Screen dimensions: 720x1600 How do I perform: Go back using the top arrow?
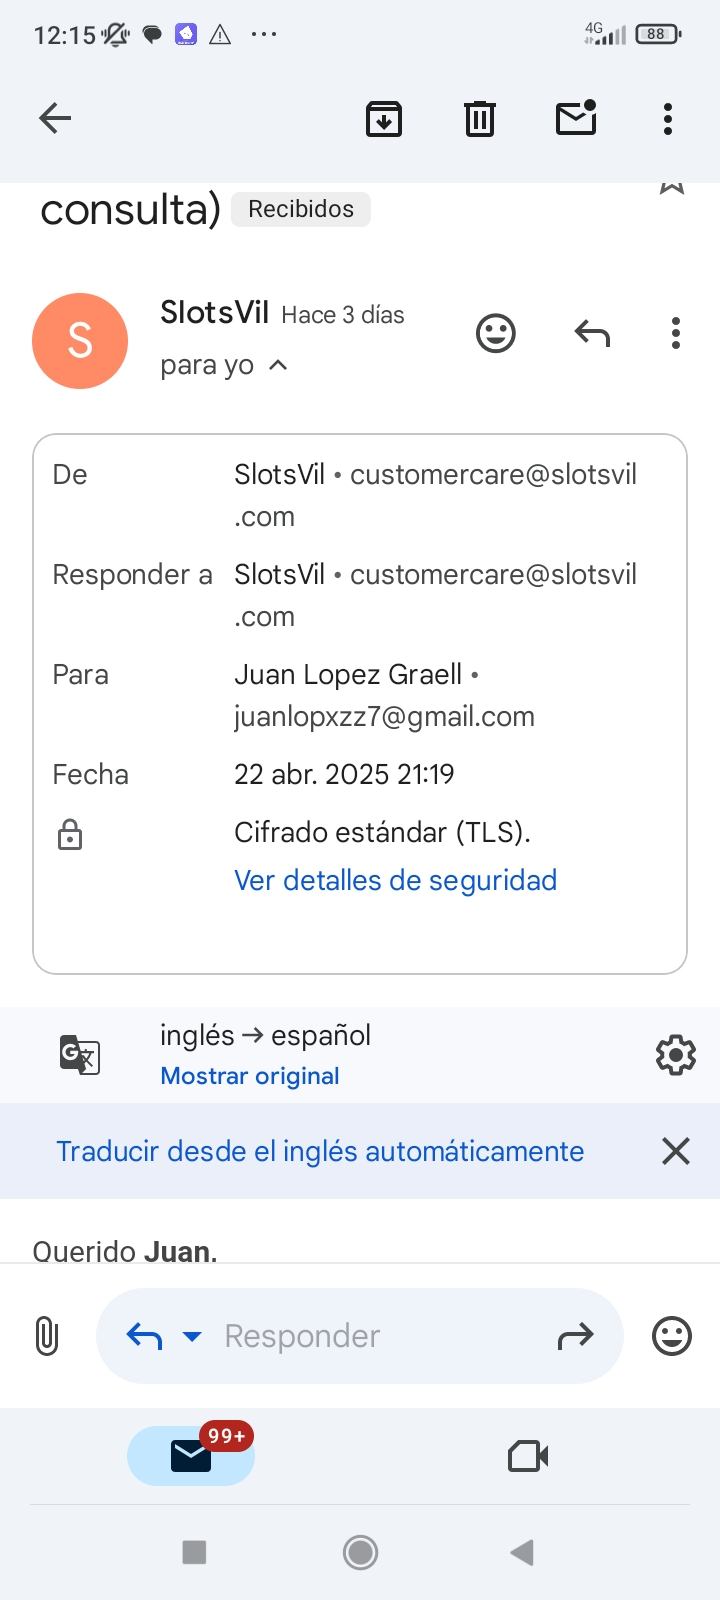click(x=55, y=119)
